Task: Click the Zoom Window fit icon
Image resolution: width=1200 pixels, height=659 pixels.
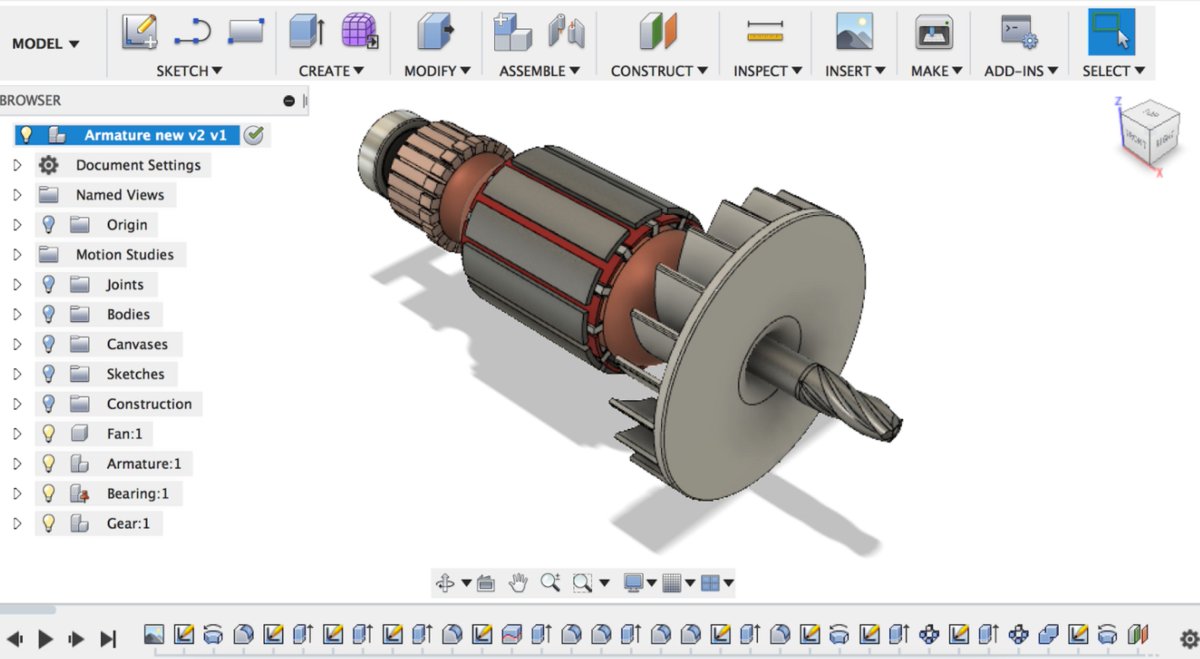Action: 583,582
